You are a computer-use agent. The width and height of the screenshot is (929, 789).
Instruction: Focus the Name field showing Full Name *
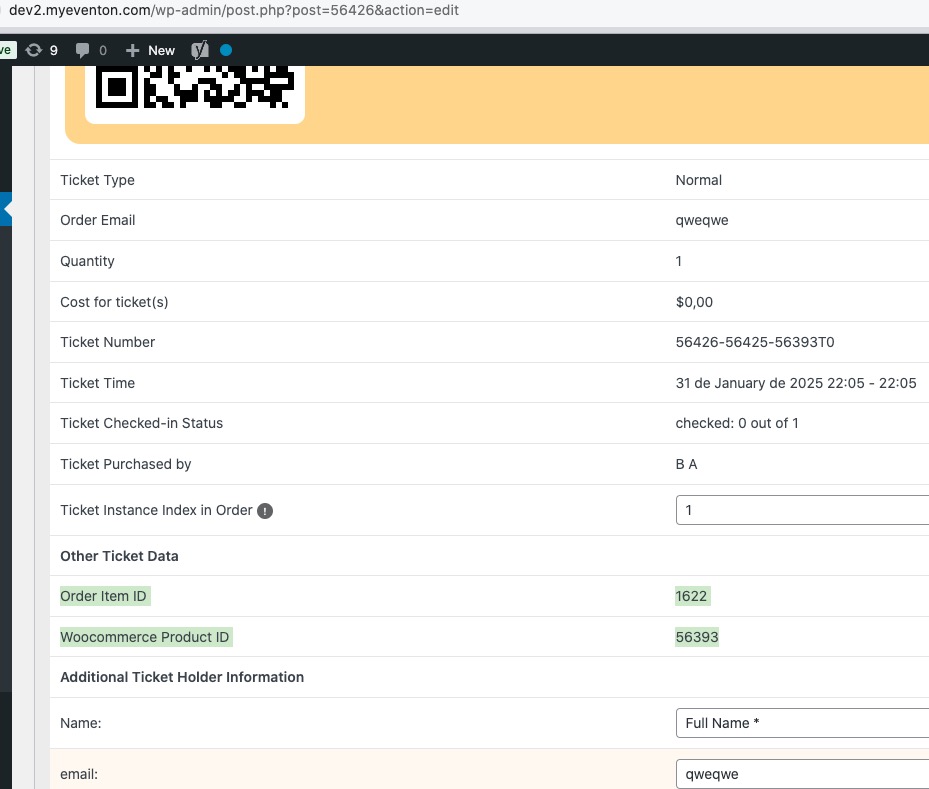click(802, 723)
